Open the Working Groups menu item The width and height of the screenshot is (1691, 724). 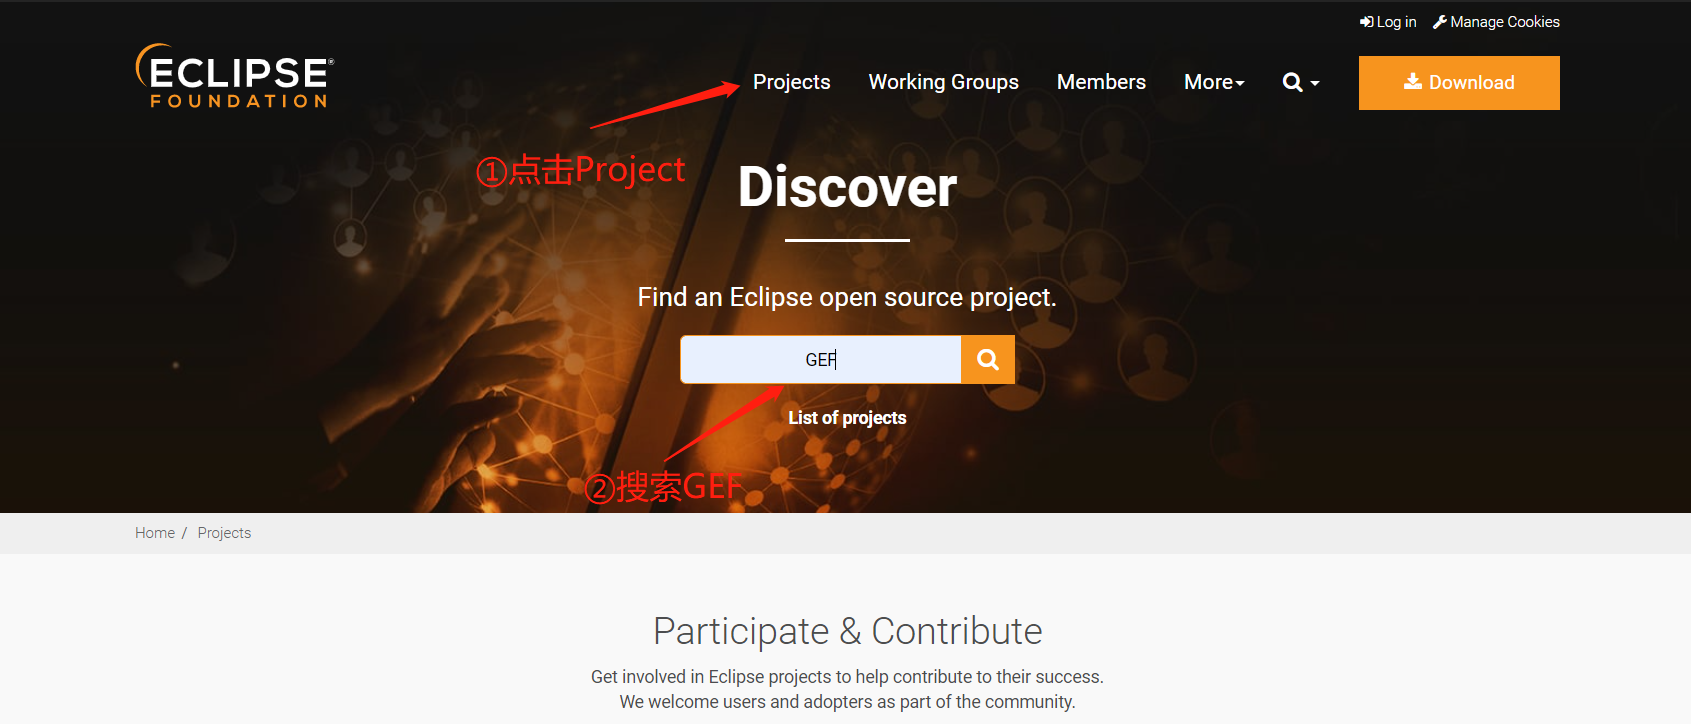pos(943,82)
